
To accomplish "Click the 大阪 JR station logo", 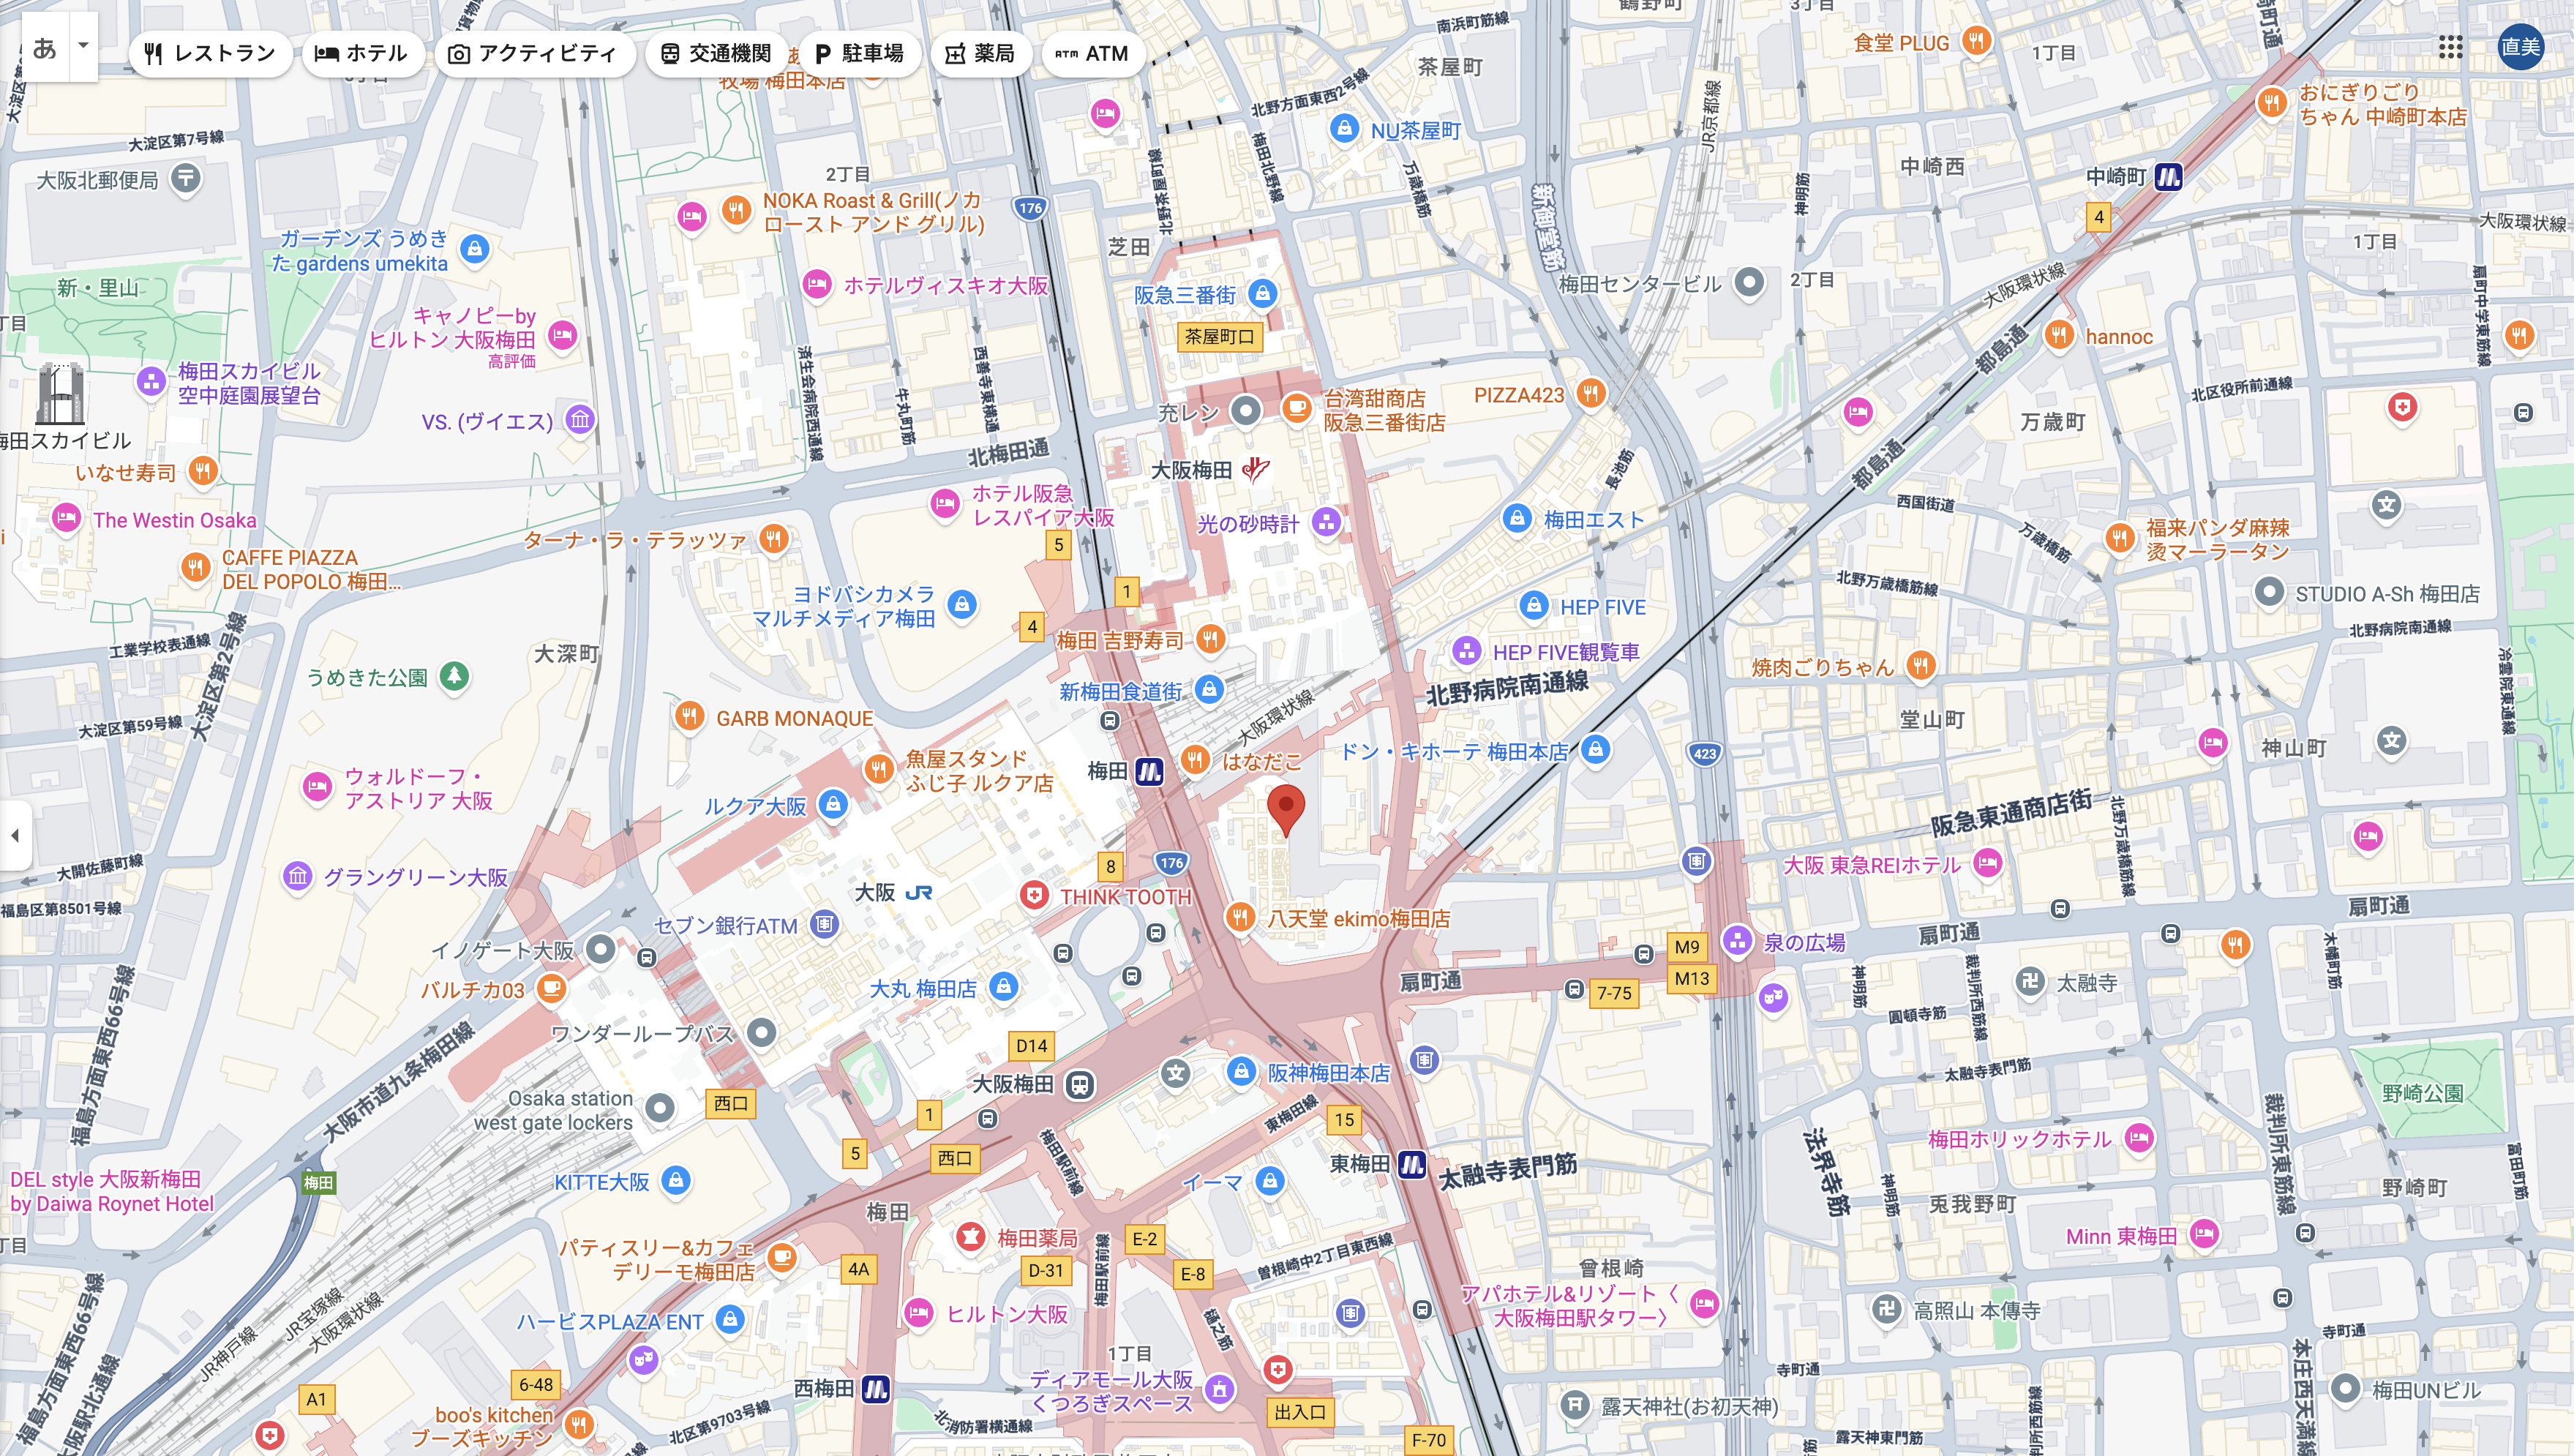I will pyautogui.click(x=918, y=892).
